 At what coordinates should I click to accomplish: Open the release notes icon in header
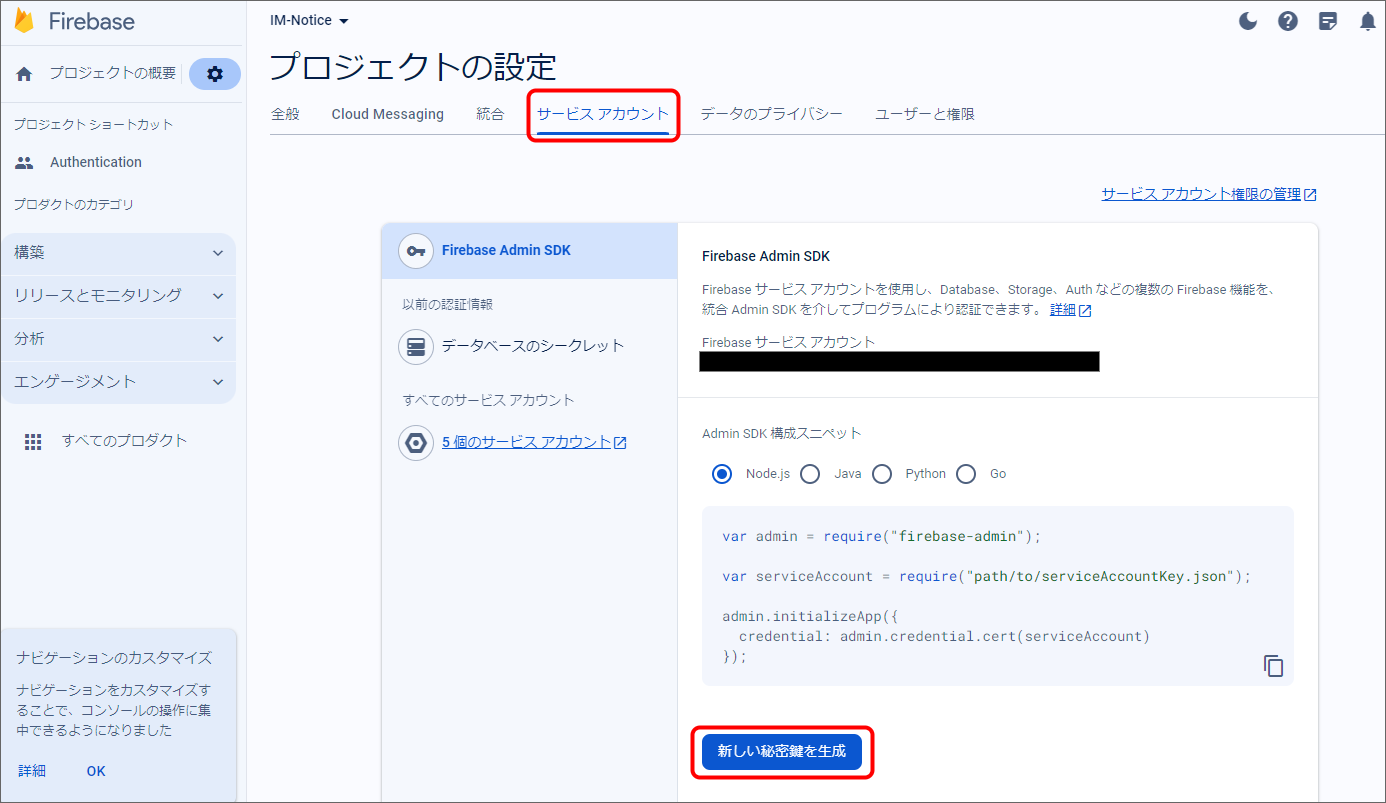[x=1328, y=21]
